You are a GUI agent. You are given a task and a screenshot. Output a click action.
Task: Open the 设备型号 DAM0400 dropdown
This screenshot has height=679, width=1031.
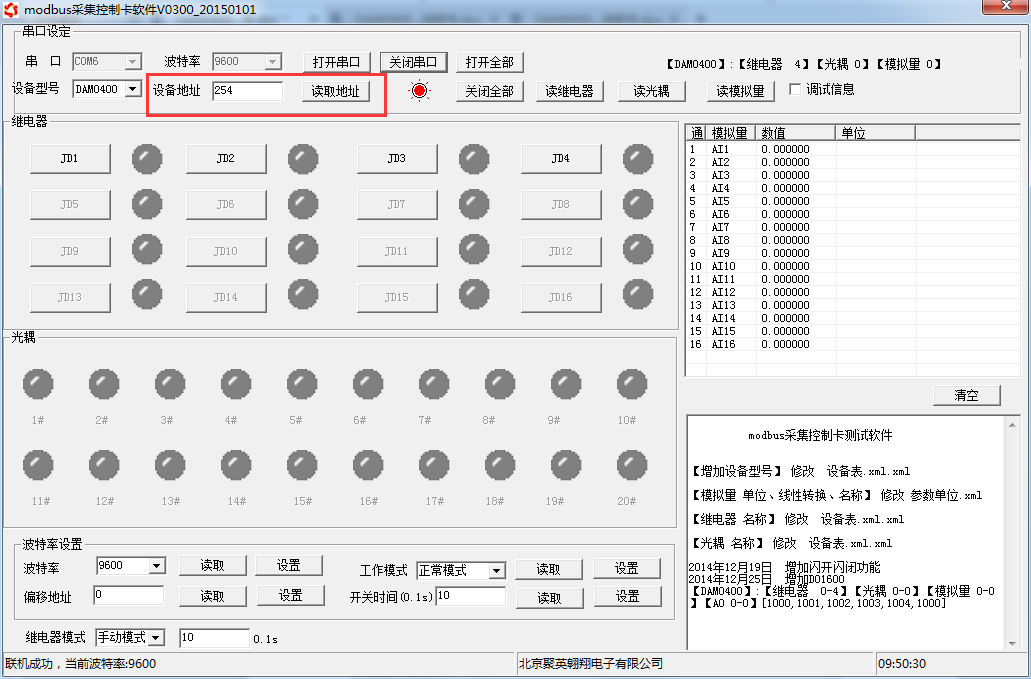[133, 89]
